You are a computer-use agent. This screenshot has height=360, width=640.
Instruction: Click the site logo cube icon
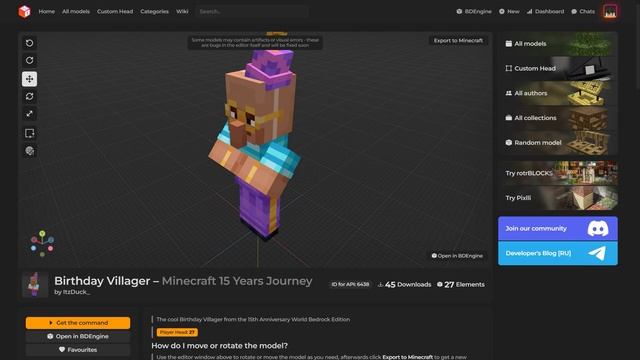click(x=24, y=11)
